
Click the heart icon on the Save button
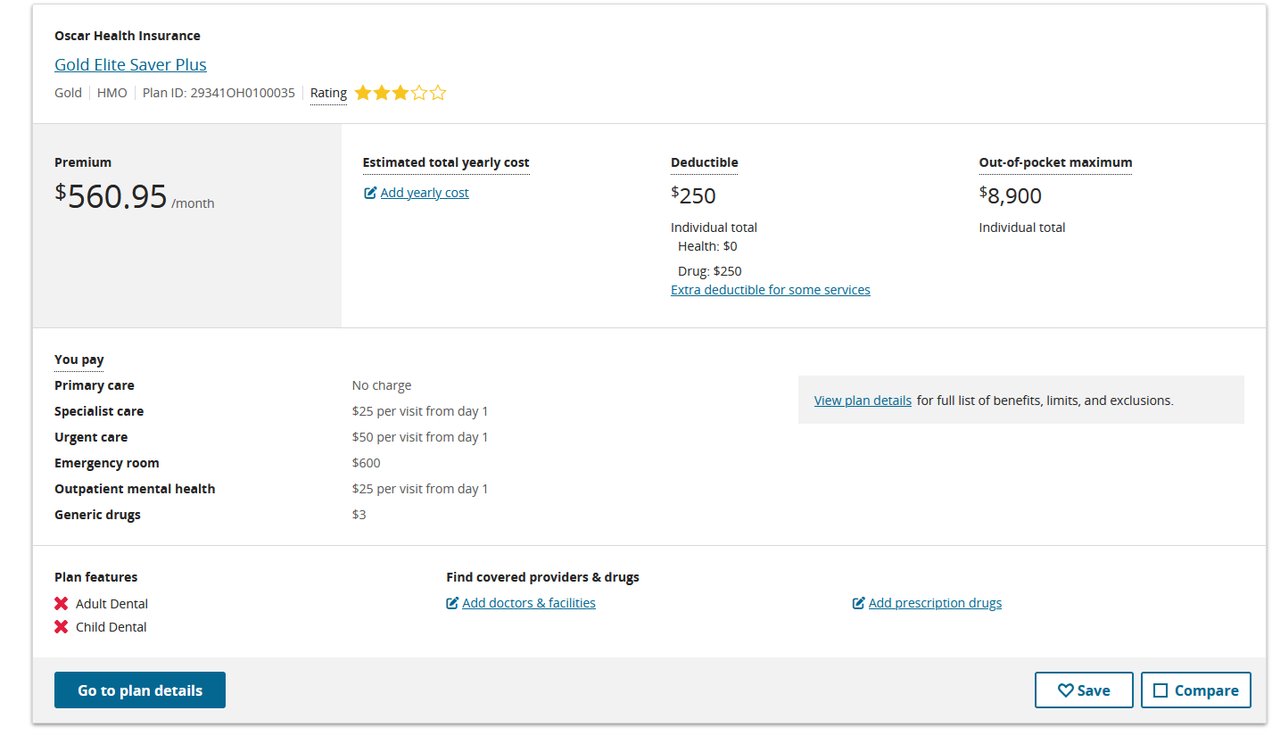(x=1065, y=691)
